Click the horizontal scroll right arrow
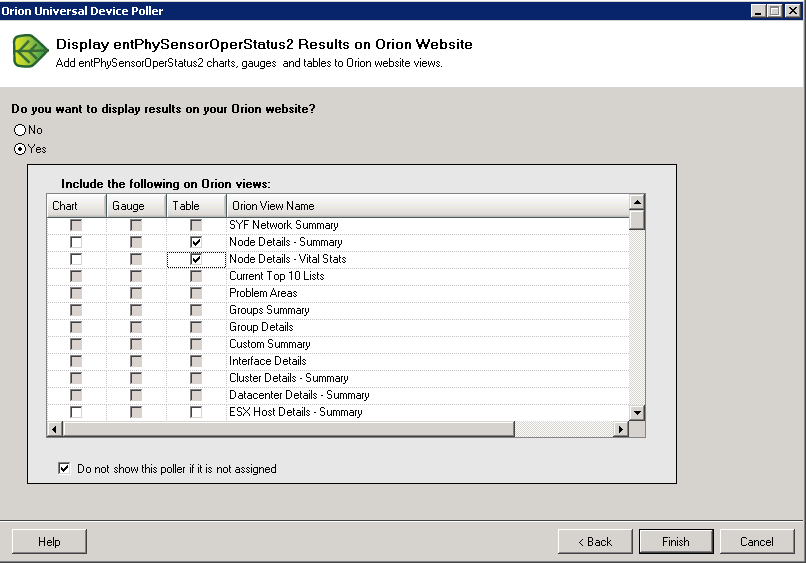Viewport: 806px width, 563px height. click(x=621, y=429)
